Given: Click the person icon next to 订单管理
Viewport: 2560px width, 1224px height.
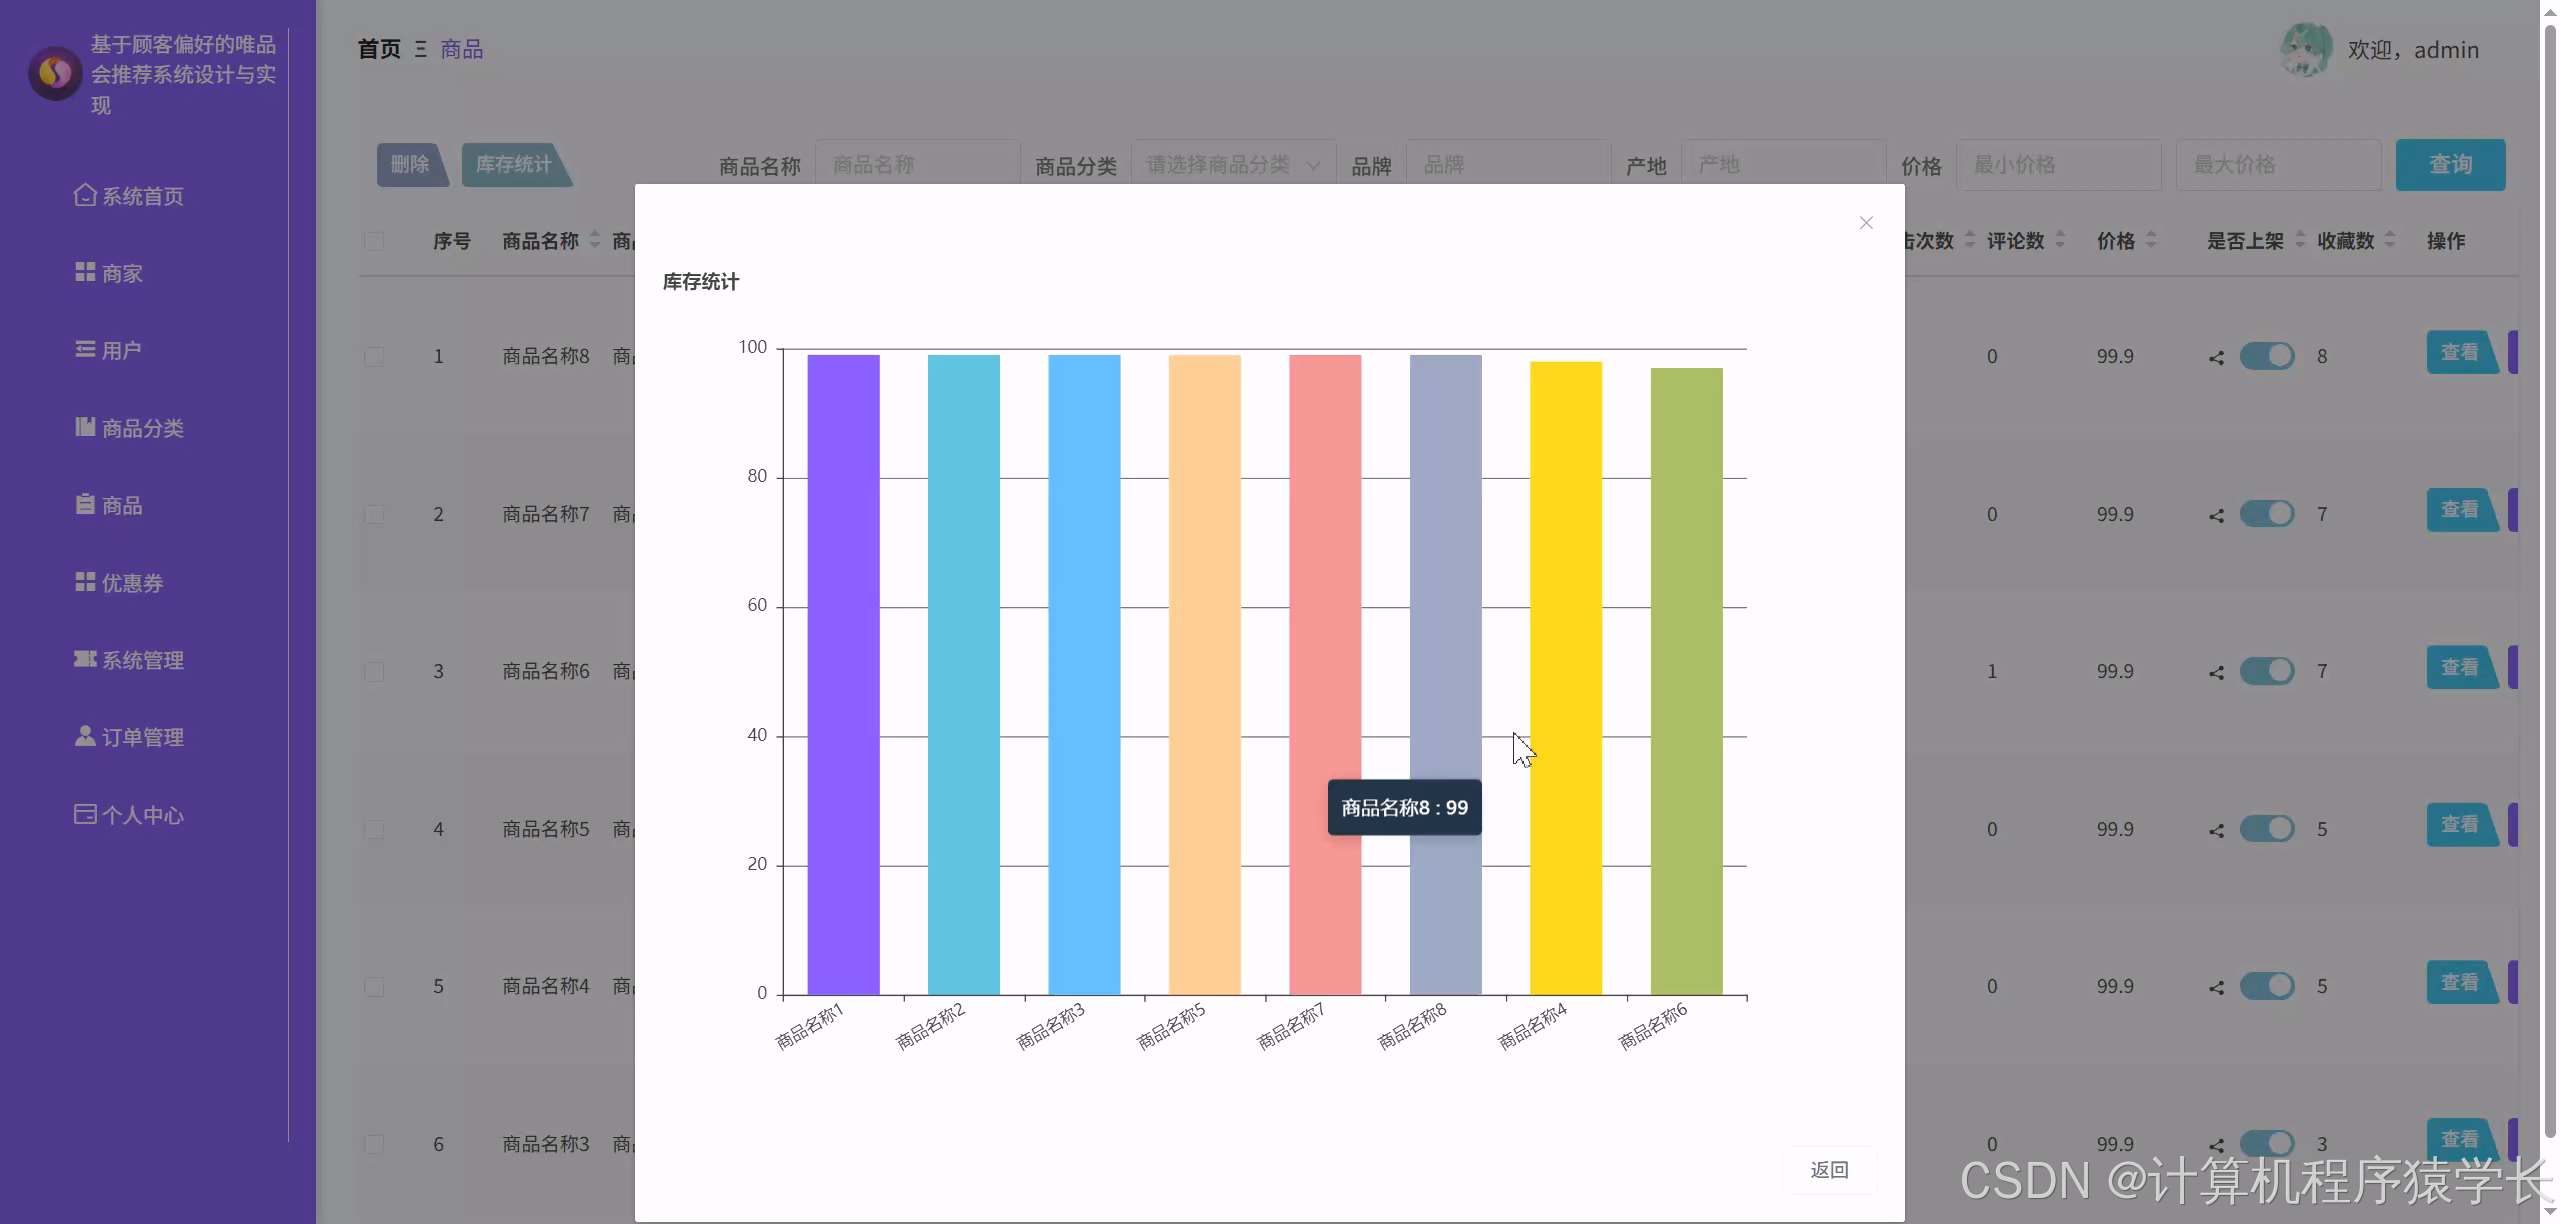Looking at the screenshot, I should tap(85, 736).
